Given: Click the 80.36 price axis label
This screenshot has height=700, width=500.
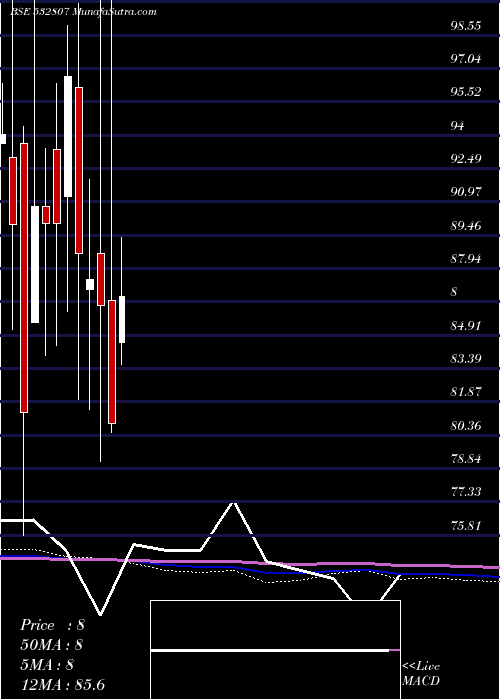Looking at the screenshot, I should pyautogui.click(x=466, y=426).
